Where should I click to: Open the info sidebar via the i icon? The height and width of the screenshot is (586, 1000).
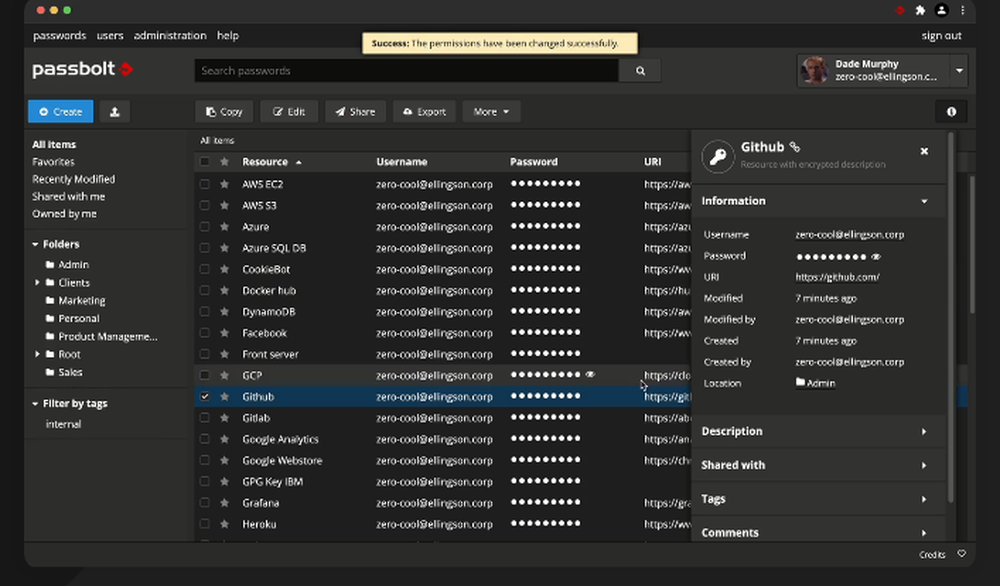[951, 111]
